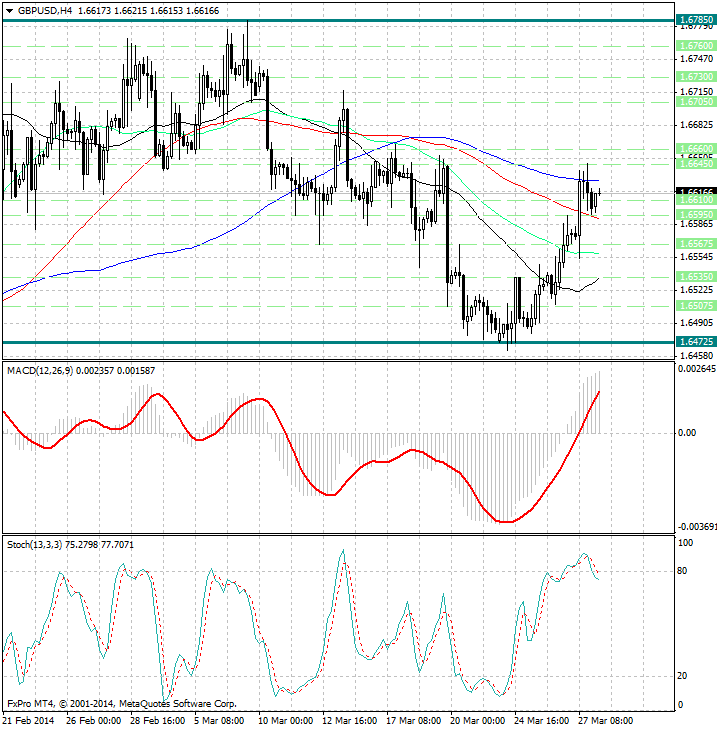Click the 1.66600 price level label

coord(696,148)
